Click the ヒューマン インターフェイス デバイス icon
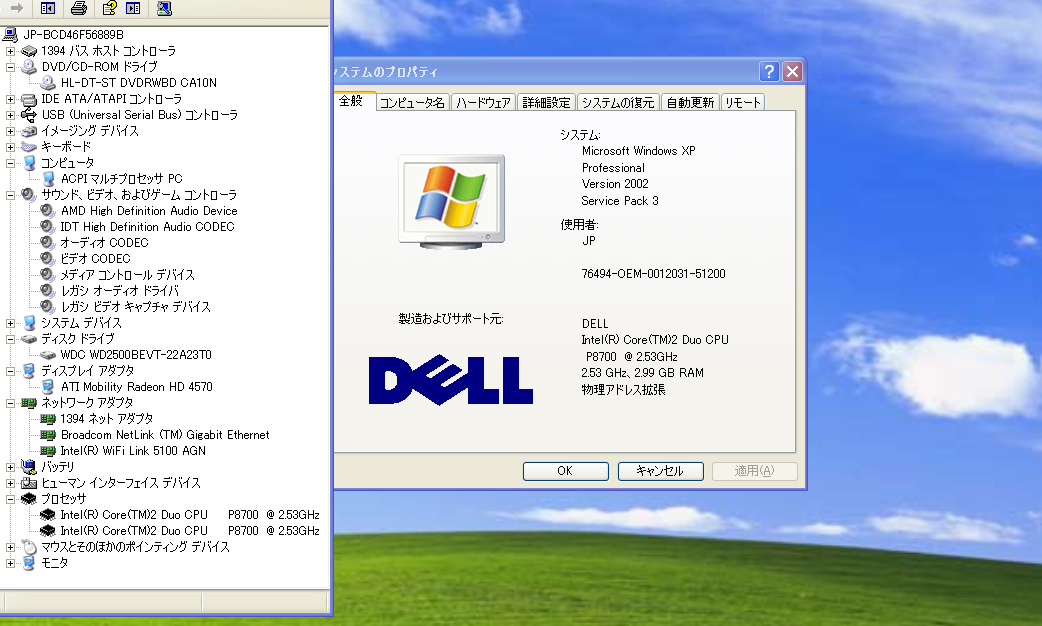The width and height of the screenshot is (1042, 626). click(x=29, y=483)
